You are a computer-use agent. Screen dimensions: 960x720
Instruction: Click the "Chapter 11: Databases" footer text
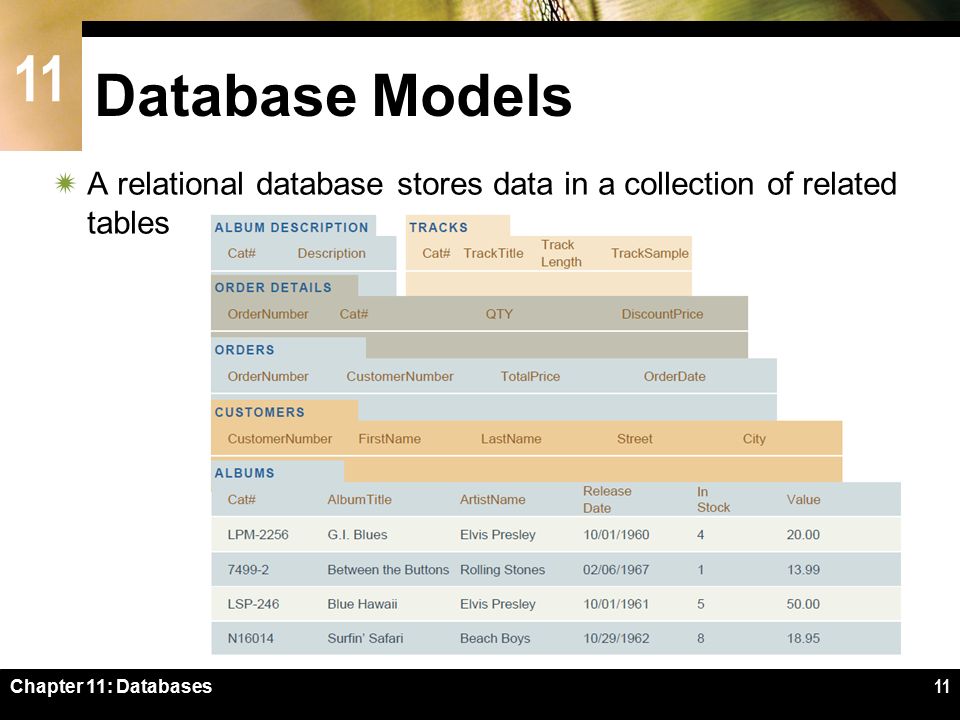111,686
